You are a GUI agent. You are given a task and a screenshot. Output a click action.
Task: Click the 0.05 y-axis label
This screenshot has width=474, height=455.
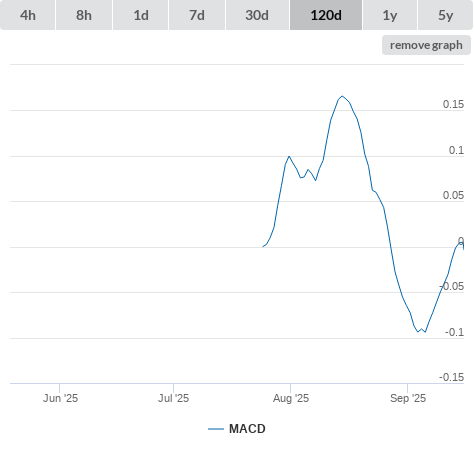pyautogui.click(x=453, y=195)
